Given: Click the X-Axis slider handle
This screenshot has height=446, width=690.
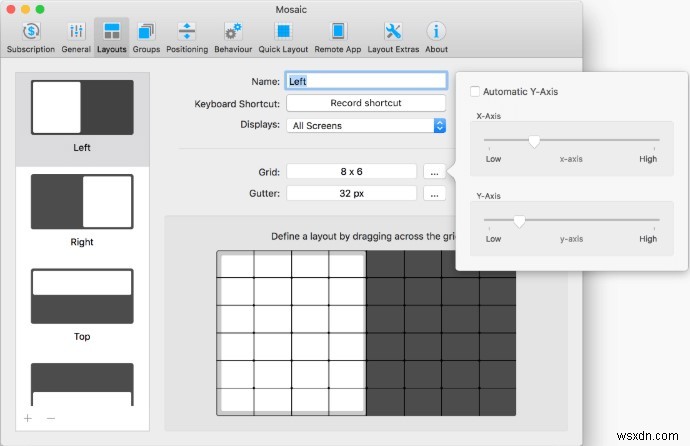Looking at the screenshot, I should pyautogui.click(x=534, y=141).
